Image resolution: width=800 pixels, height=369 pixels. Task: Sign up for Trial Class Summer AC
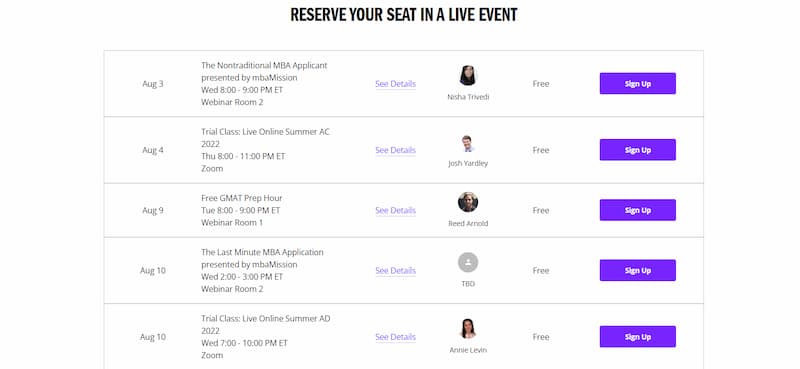tap(638, 150)
